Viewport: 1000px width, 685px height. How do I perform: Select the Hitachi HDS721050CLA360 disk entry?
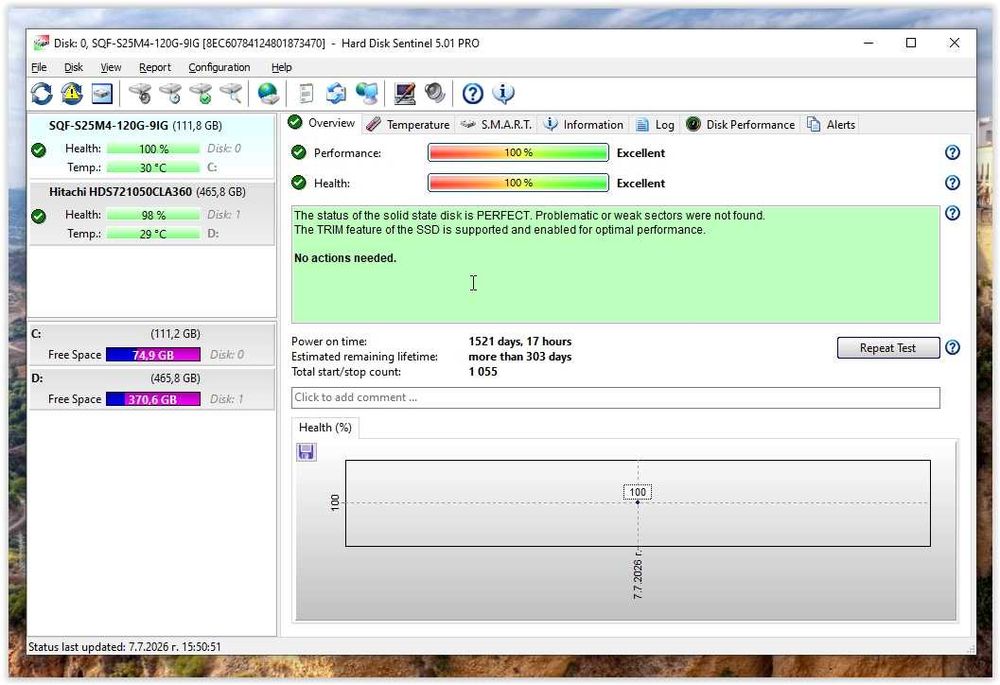coord(152,213)
